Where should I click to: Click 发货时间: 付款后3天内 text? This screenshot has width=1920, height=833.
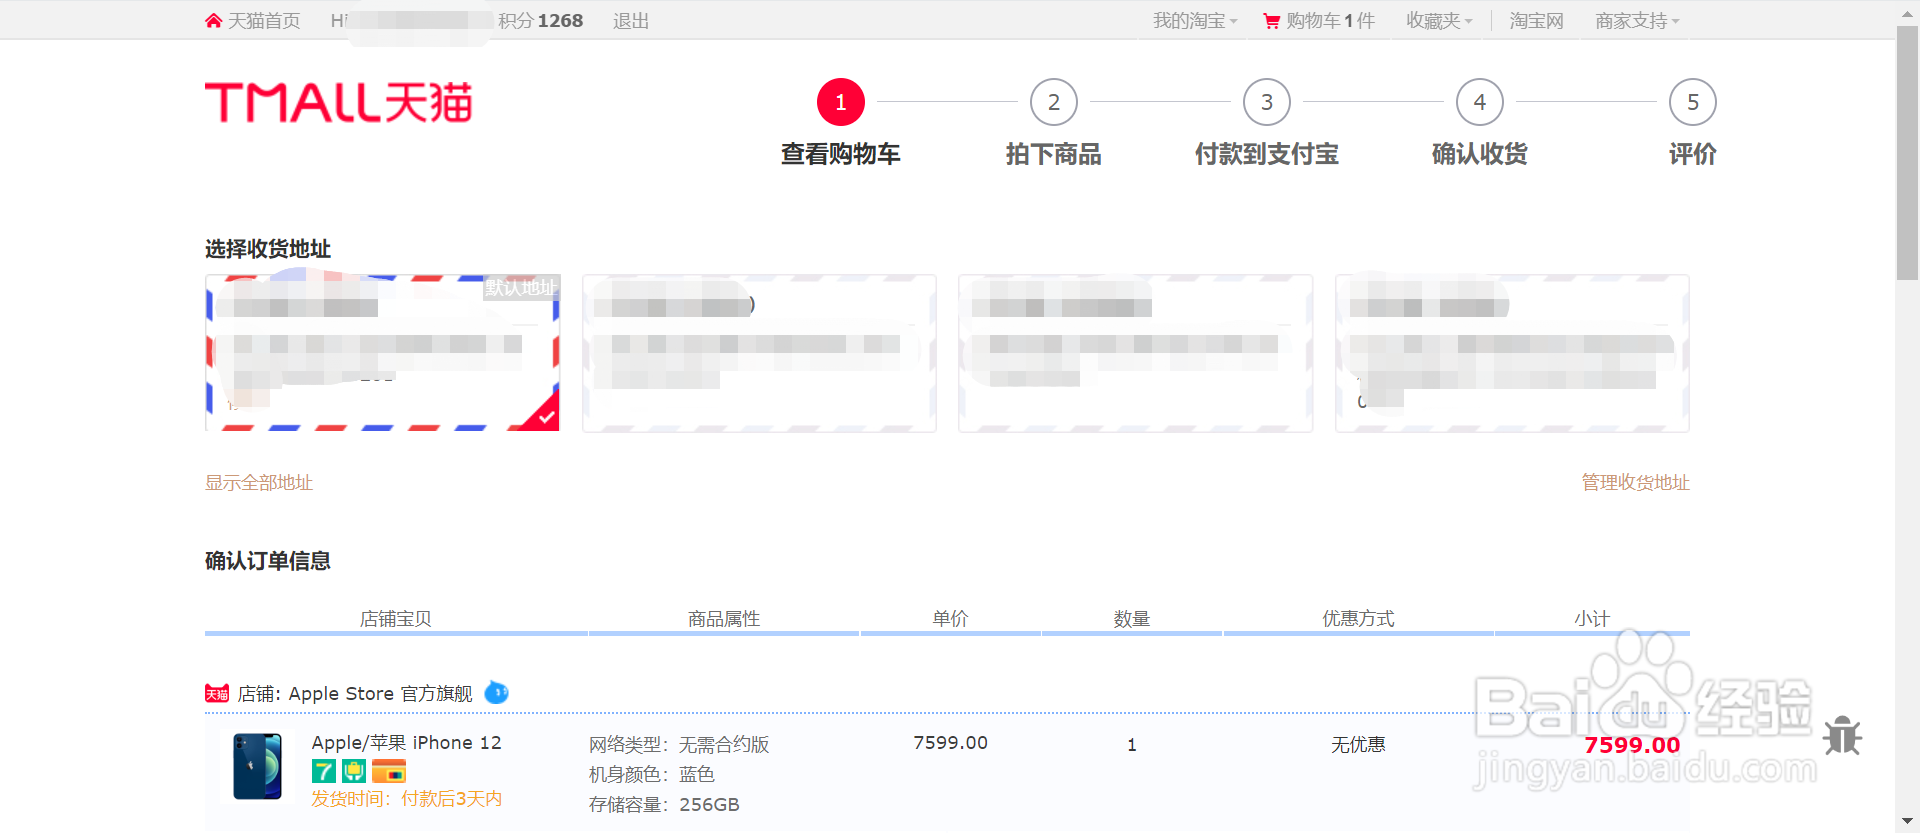coord(406,799)
